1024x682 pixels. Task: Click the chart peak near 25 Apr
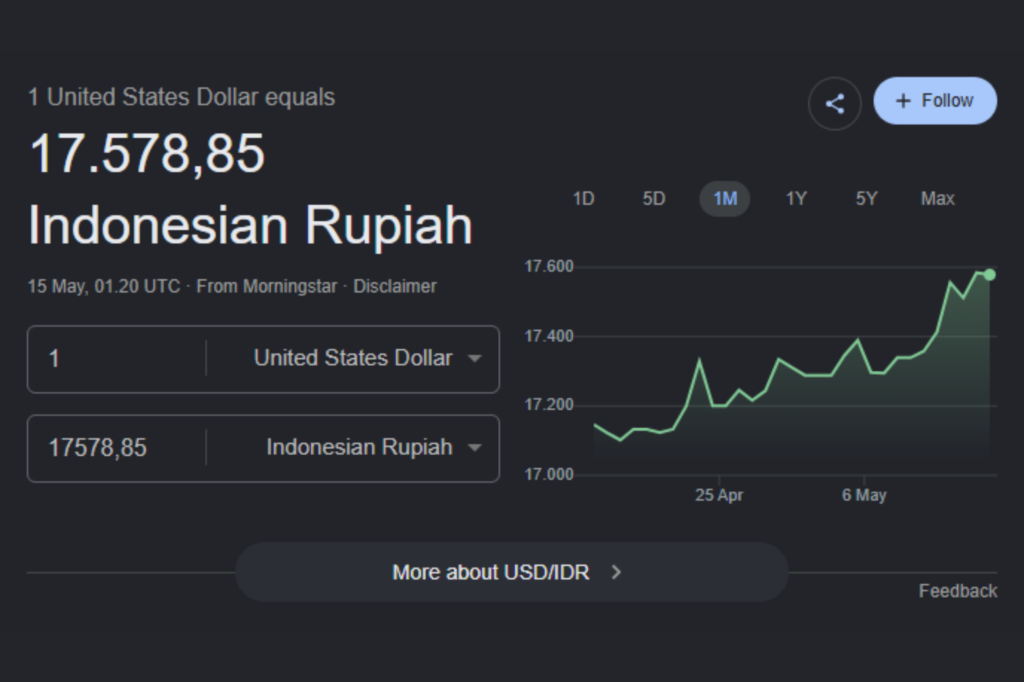[699, 359]
